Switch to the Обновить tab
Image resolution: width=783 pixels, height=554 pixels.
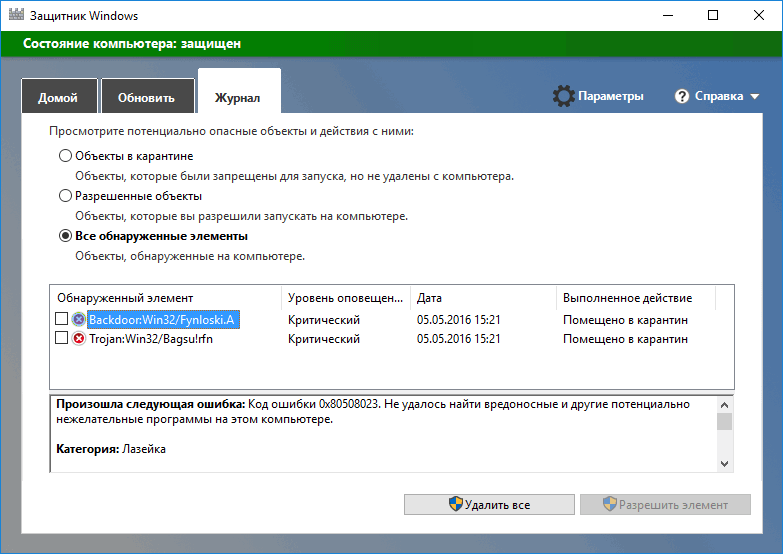coord(147,96)
